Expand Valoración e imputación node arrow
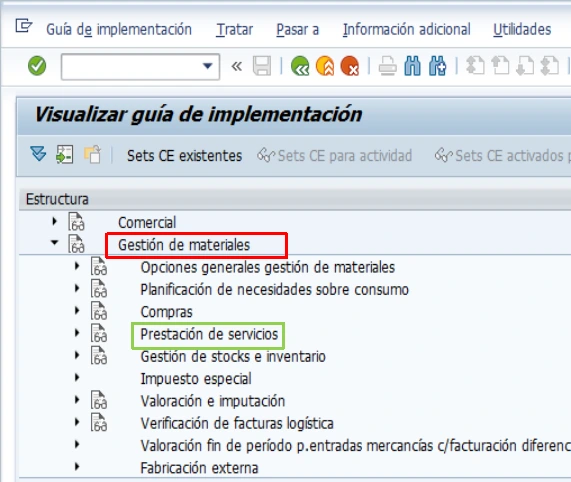The height and width of the screenshot is (482, 571). [77, 400]
